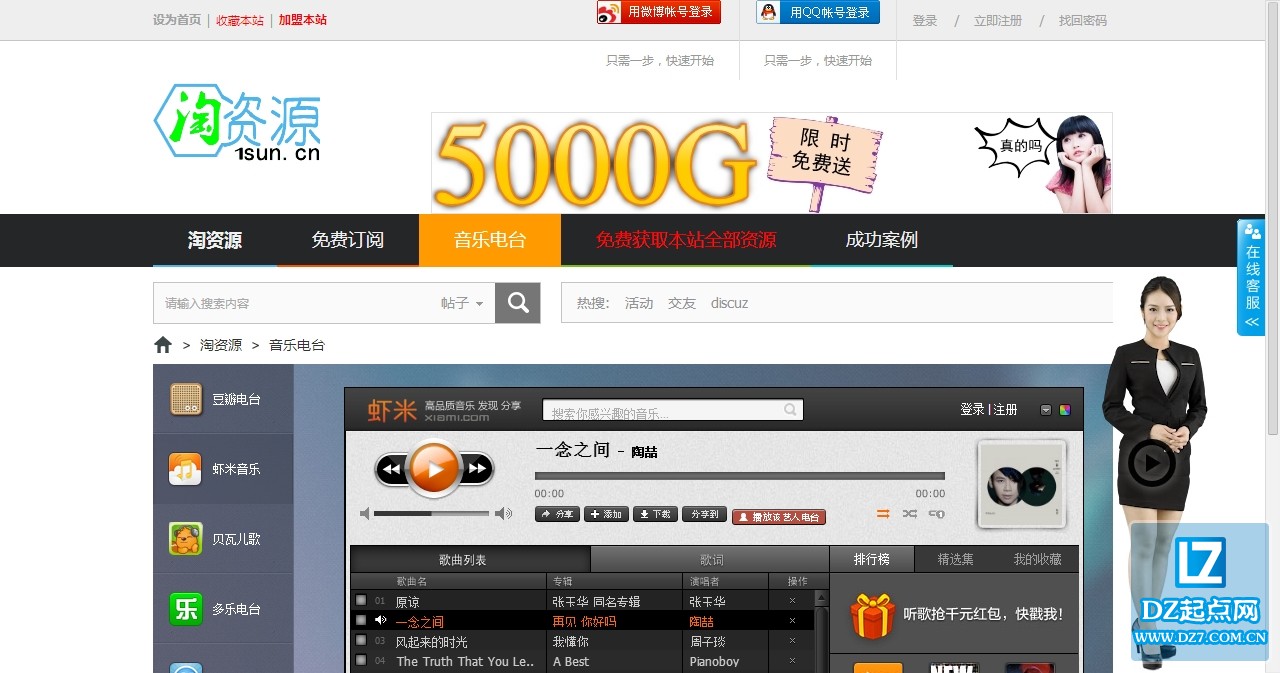The image size is (1280, 673).
Task: Click the red gift box icon
Action: coord(872,616)
